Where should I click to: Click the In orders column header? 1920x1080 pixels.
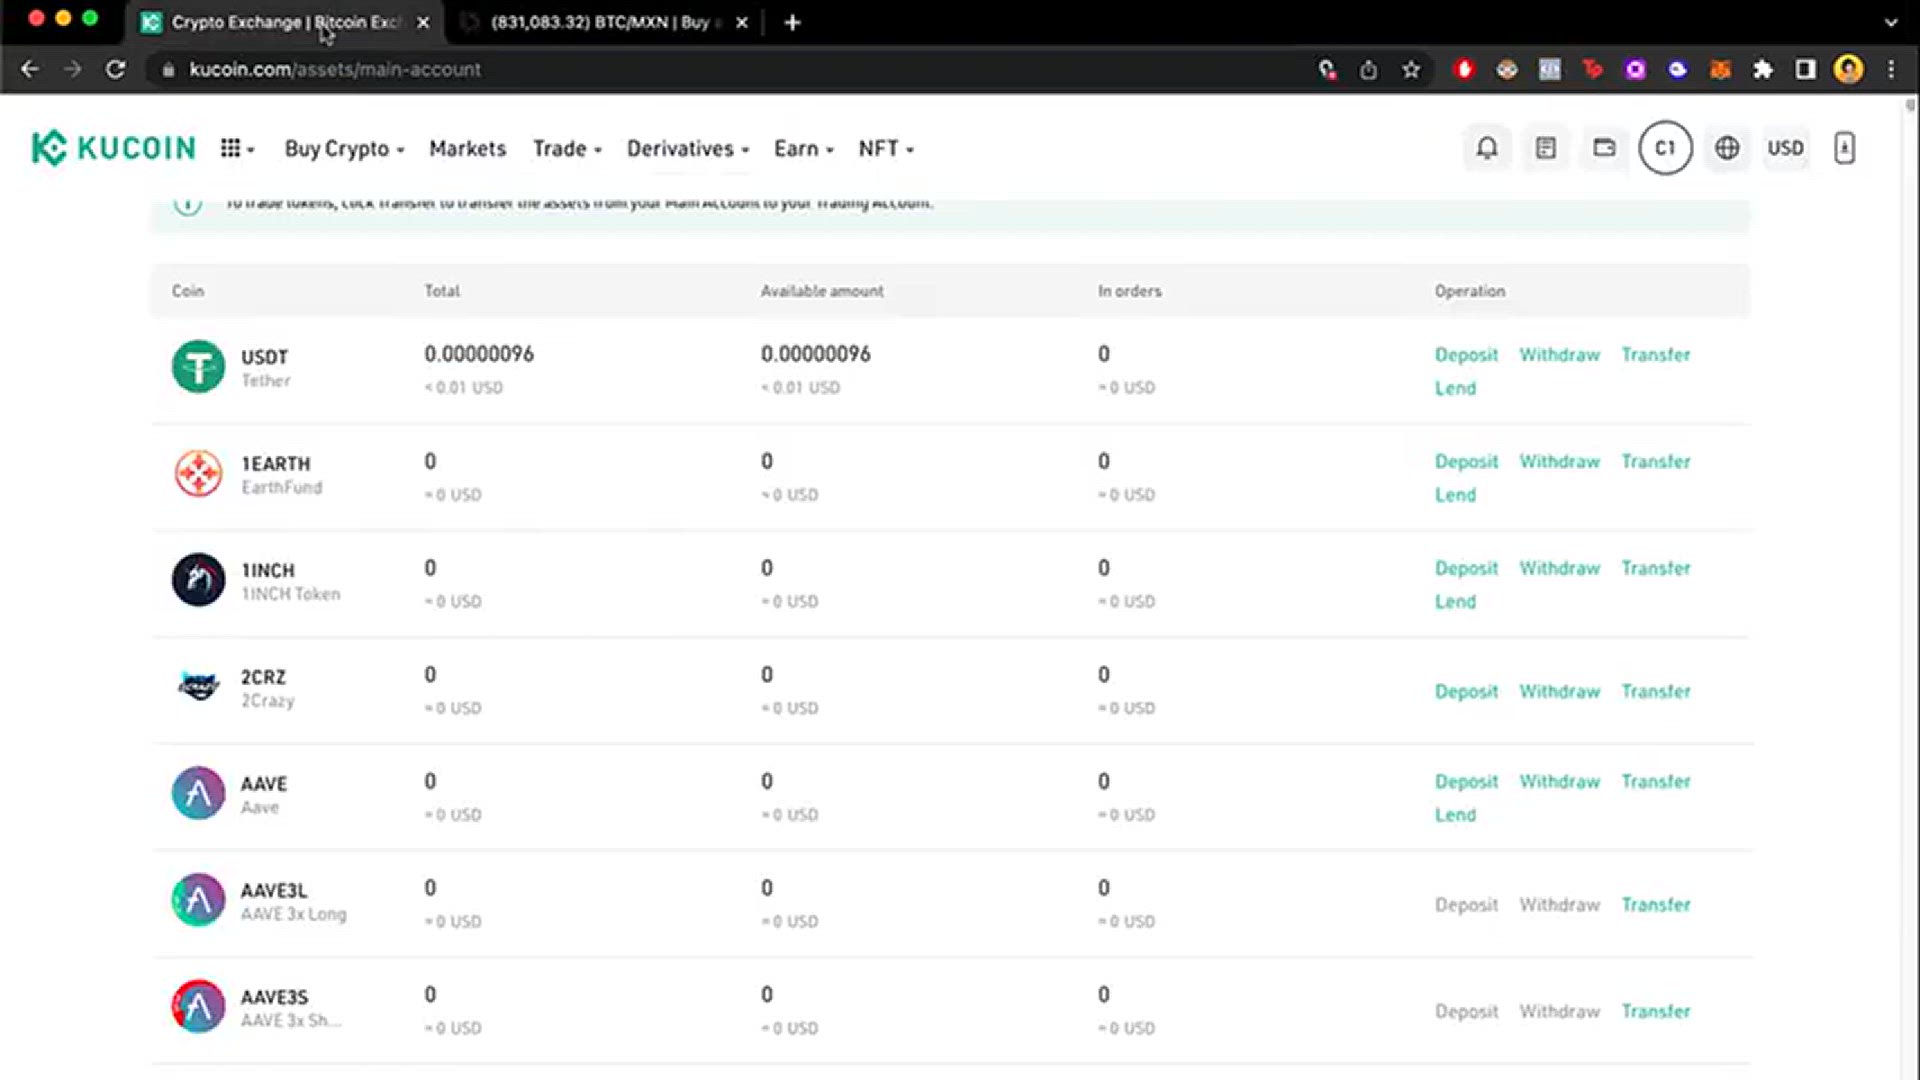(1130, 291)
